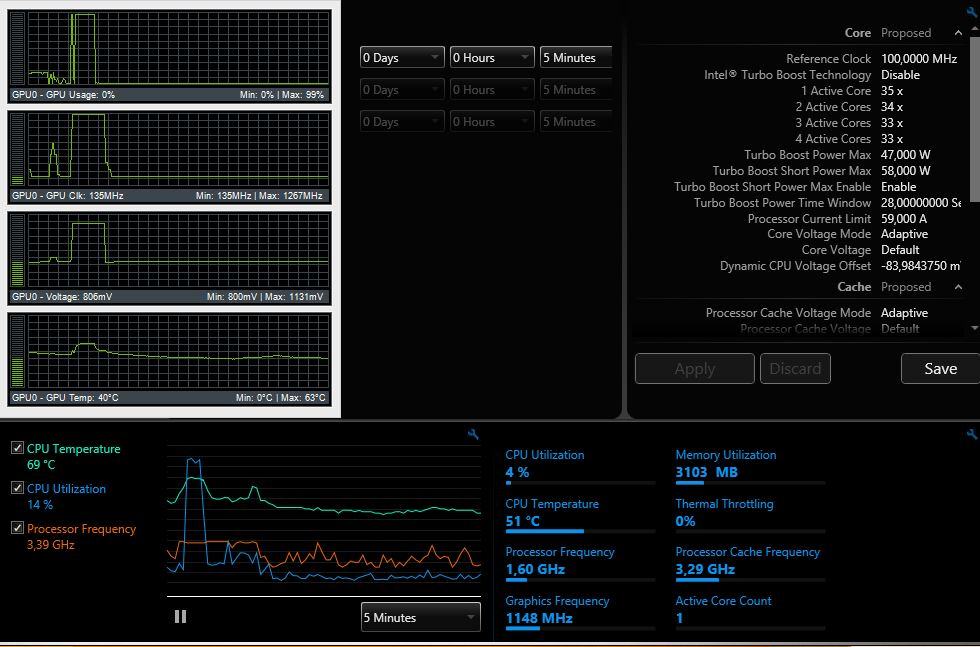Select Turbo Boost Power Time Window value
Viewport: 980px width, 647px height.
click(921, 203)
